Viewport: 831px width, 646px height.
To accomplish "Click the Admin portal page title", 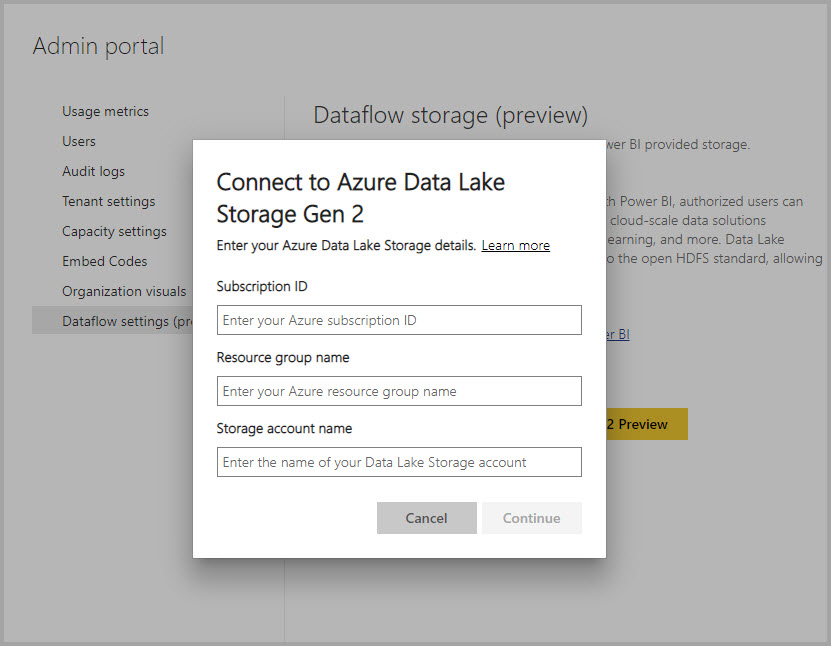I will [x=98, y=46].
